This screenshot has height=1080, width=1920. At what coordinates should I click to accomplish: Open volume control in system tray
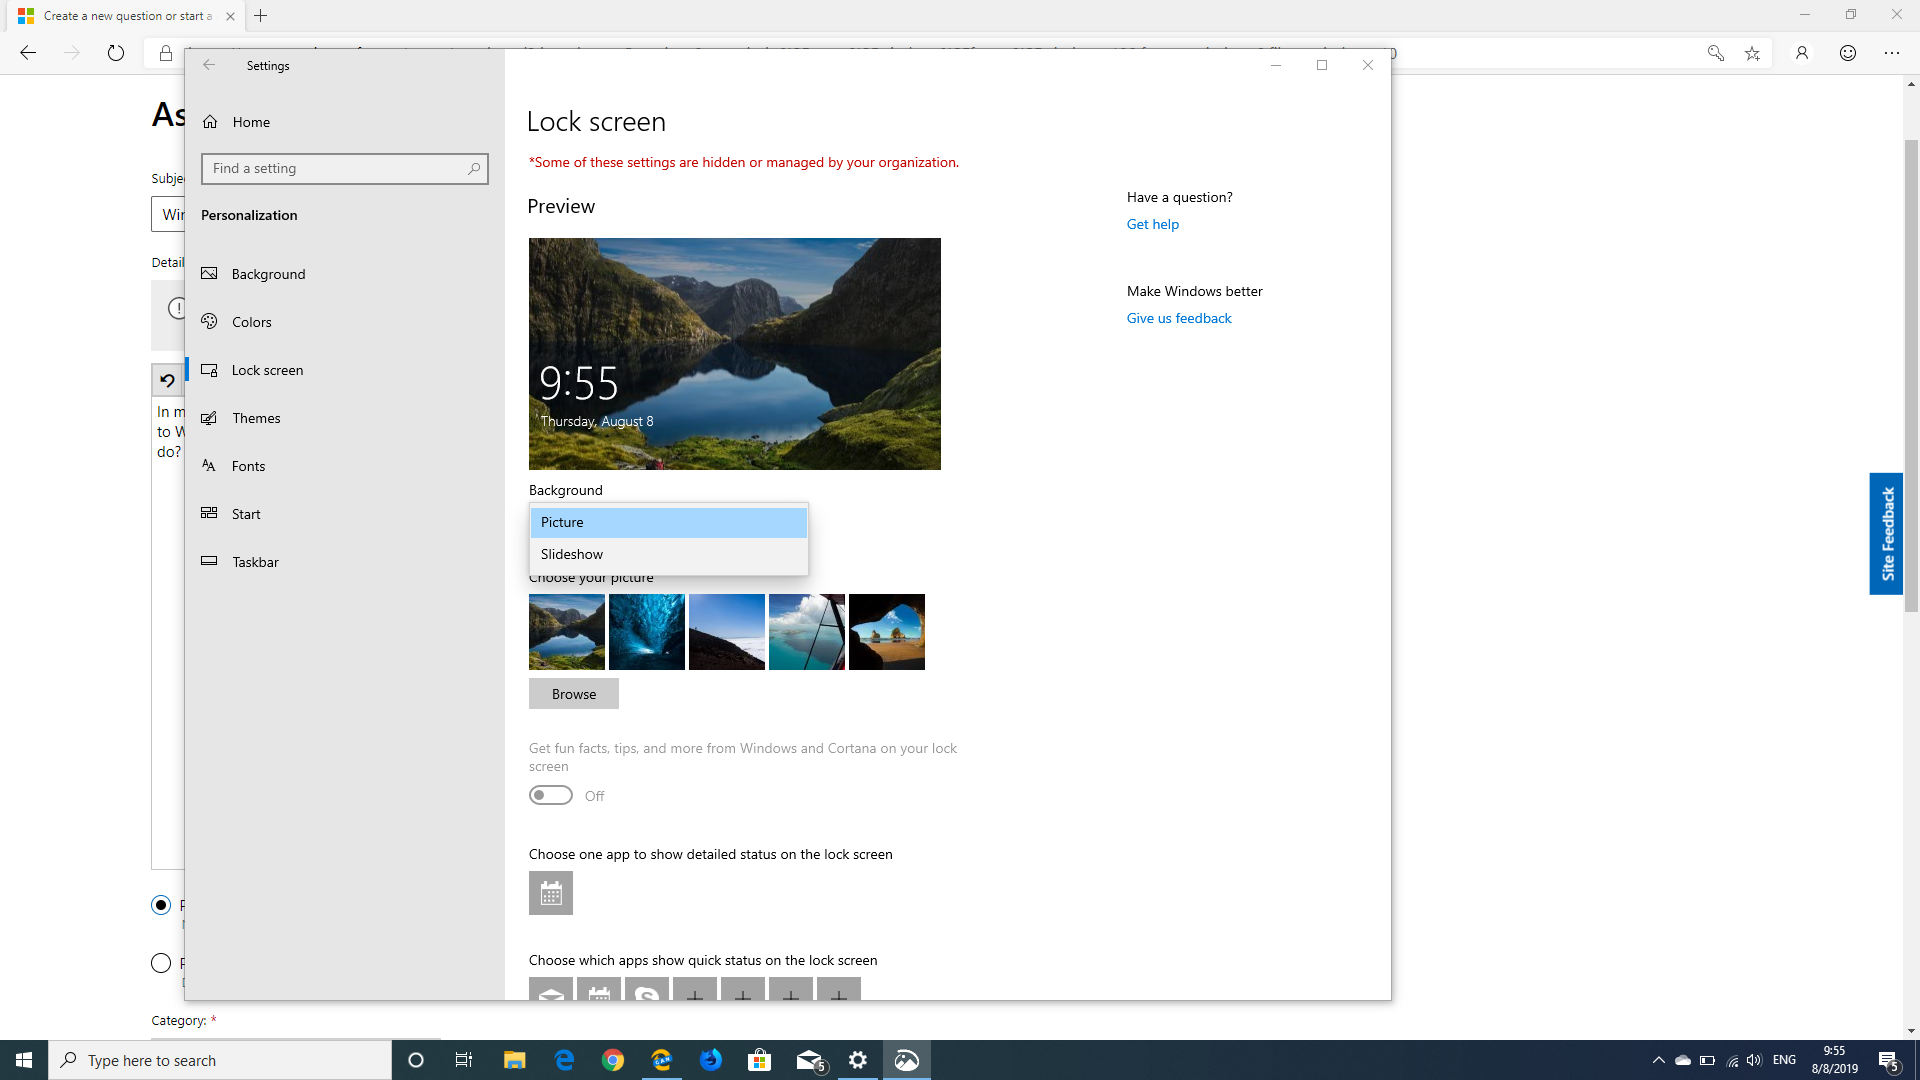[x=1754, y=1060]
